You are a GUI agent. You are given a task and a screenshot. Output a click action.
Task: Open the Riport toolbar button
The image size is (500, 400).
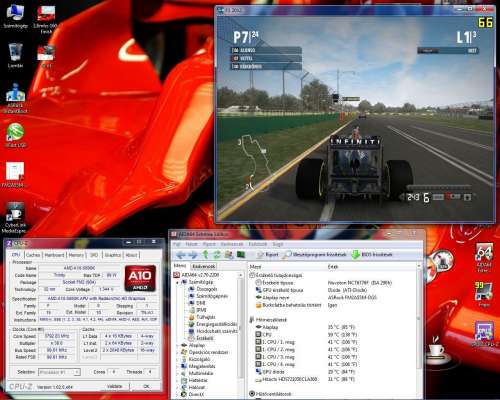tap(268, 255)
